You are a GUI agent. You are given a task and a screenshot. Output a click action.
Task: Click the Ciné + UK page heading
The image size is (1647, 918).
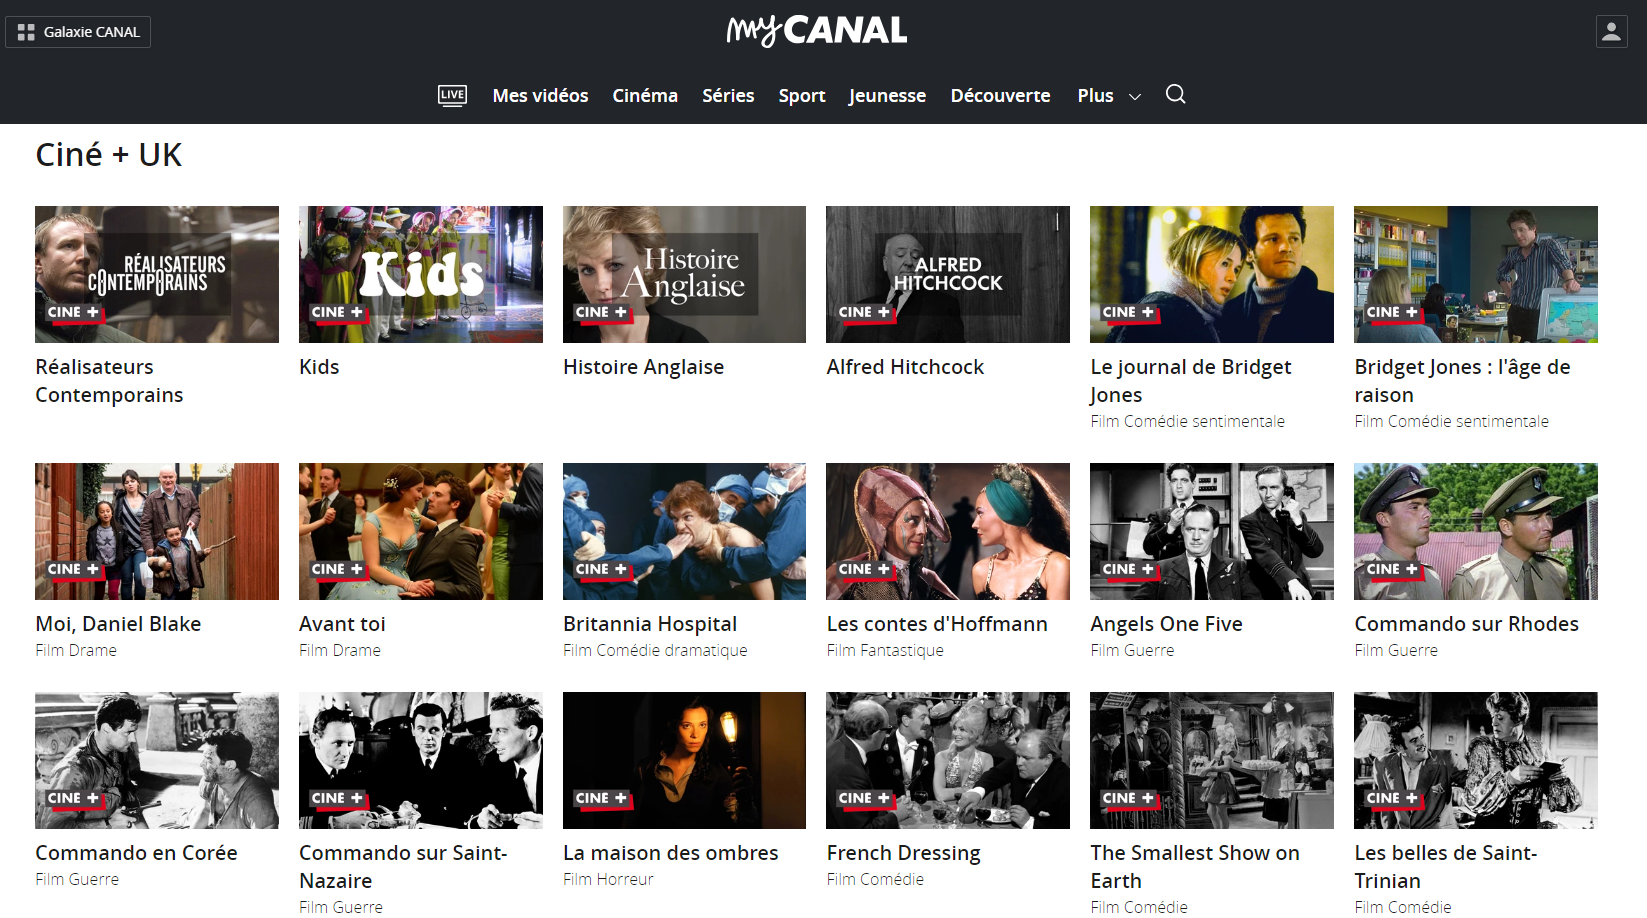(x=108, y=155)
